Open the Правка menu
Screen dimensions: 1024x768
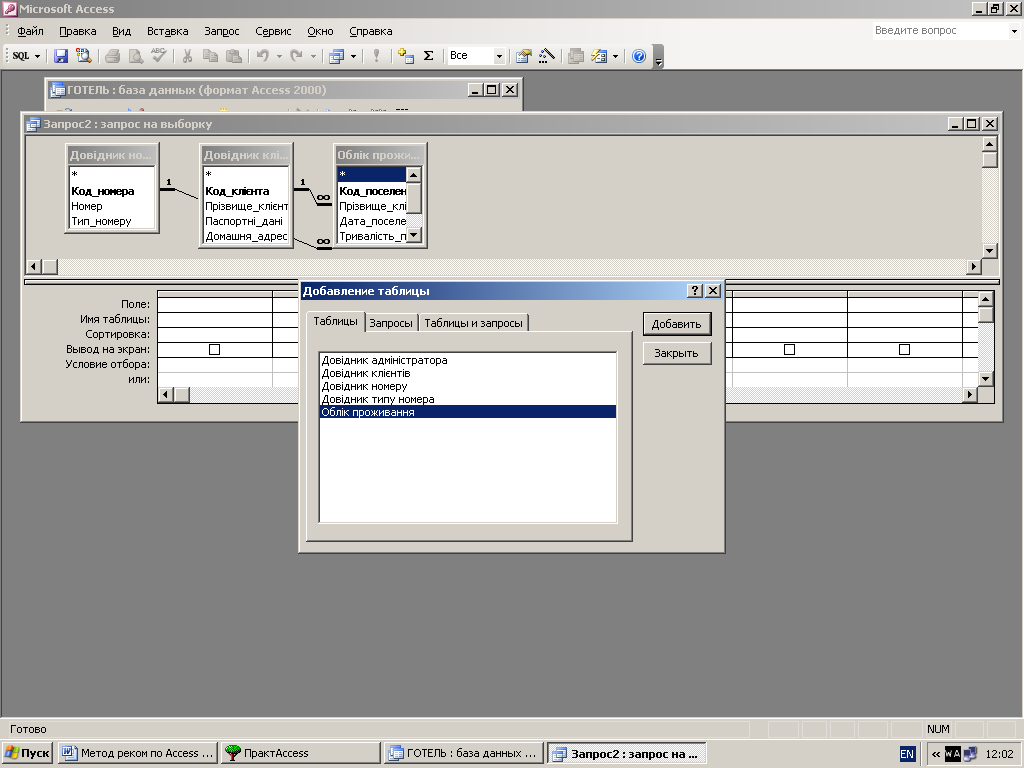(x=78, y=31)
